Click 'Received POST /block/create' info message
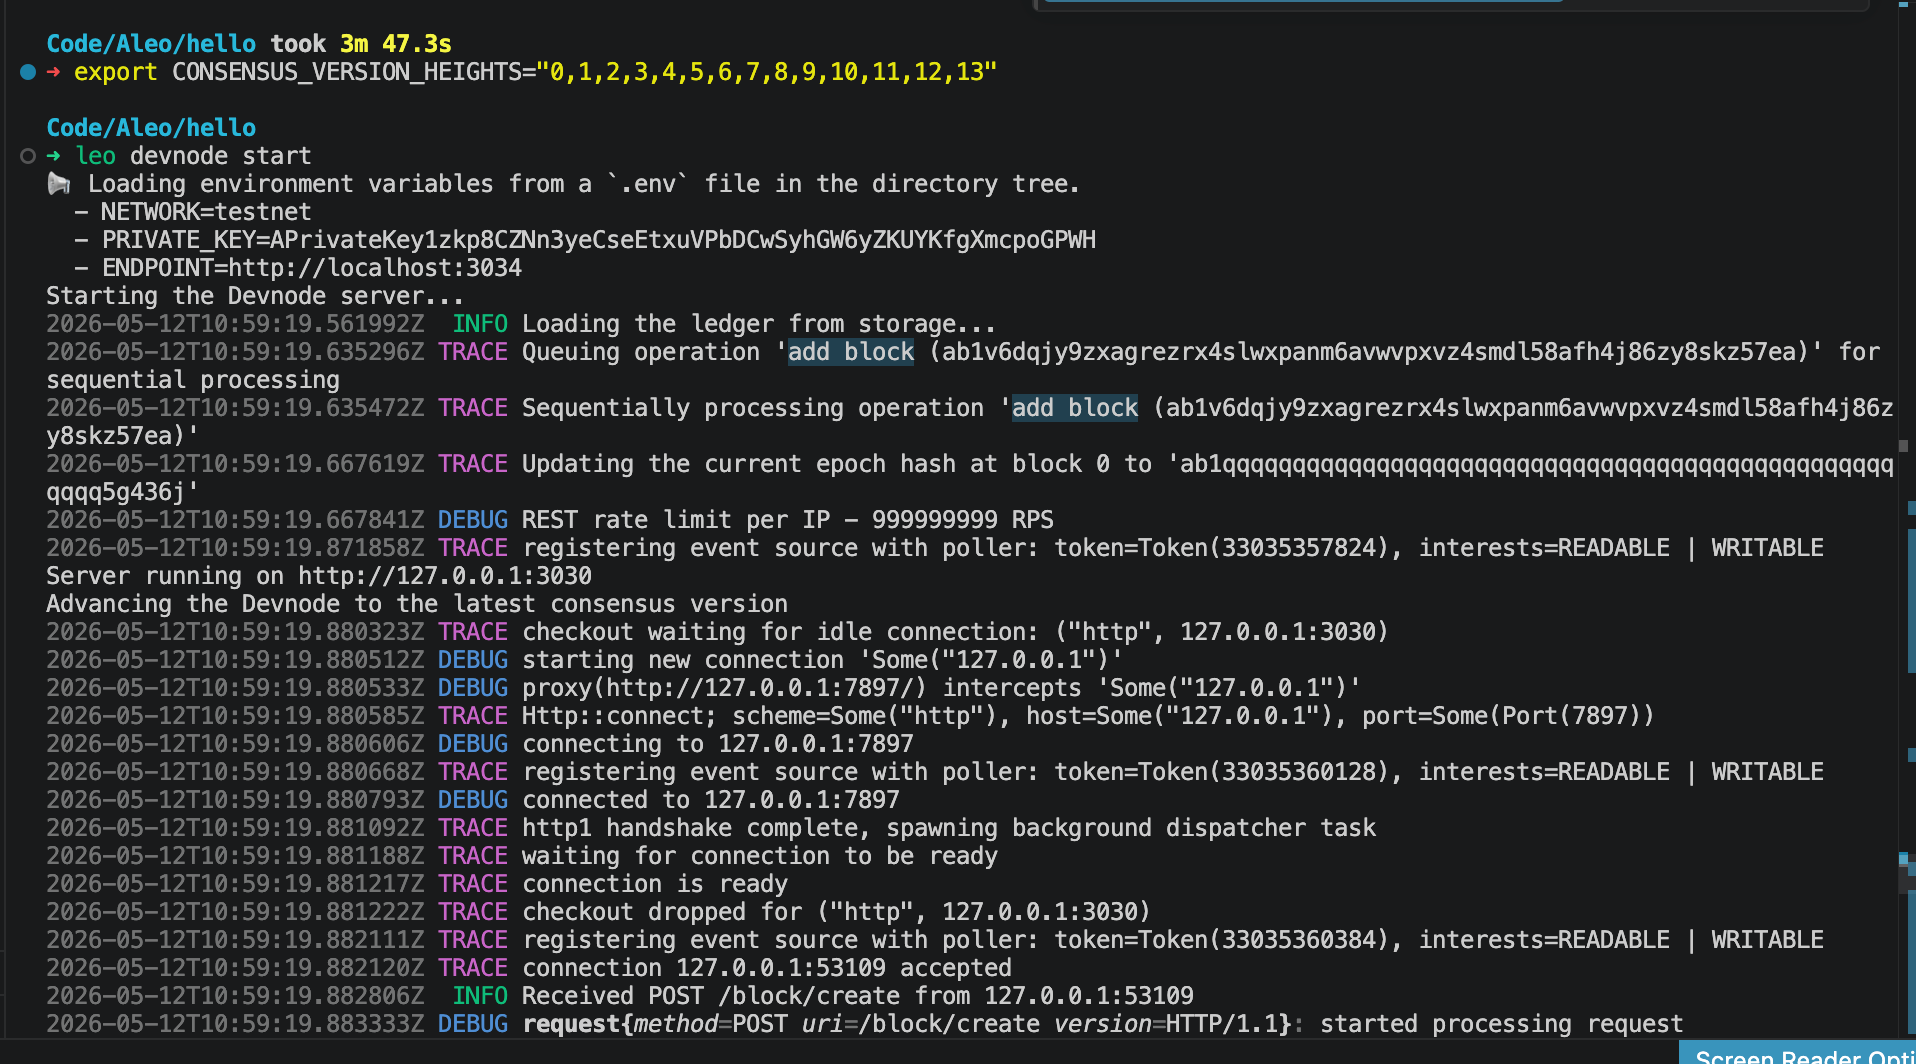The image size is (1916, 1064). [858, 996]
